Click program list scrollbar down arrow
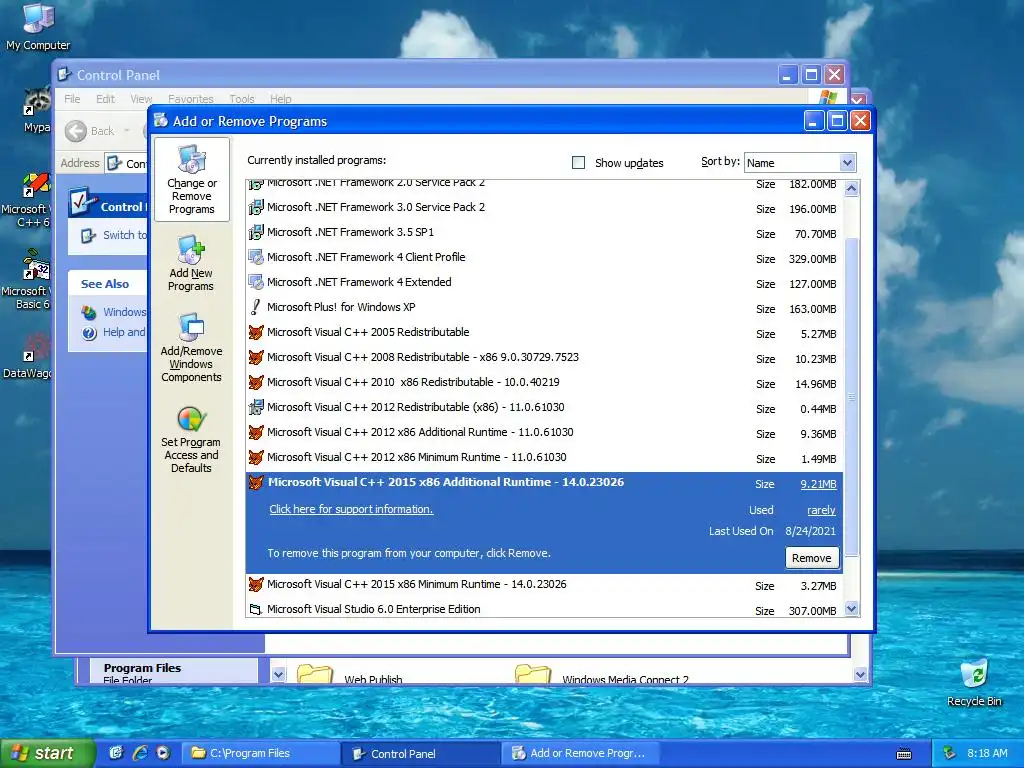The width and height of the screenshot is (1024, 768). [852, 609]
